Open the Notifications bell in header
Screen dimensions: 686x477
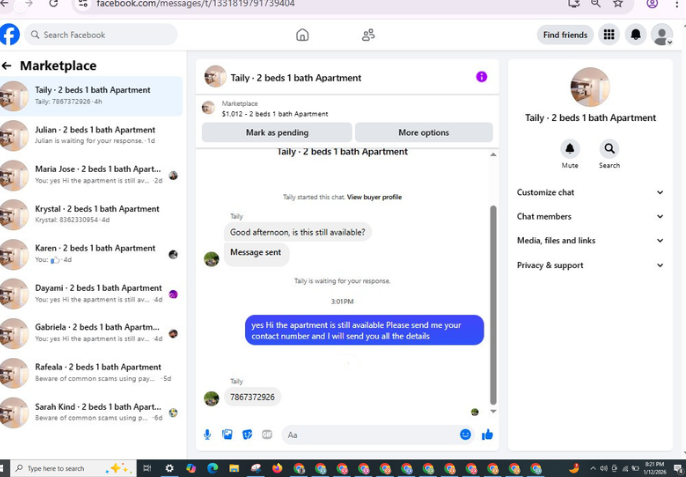pyautogui.click(x=636, y=35)
